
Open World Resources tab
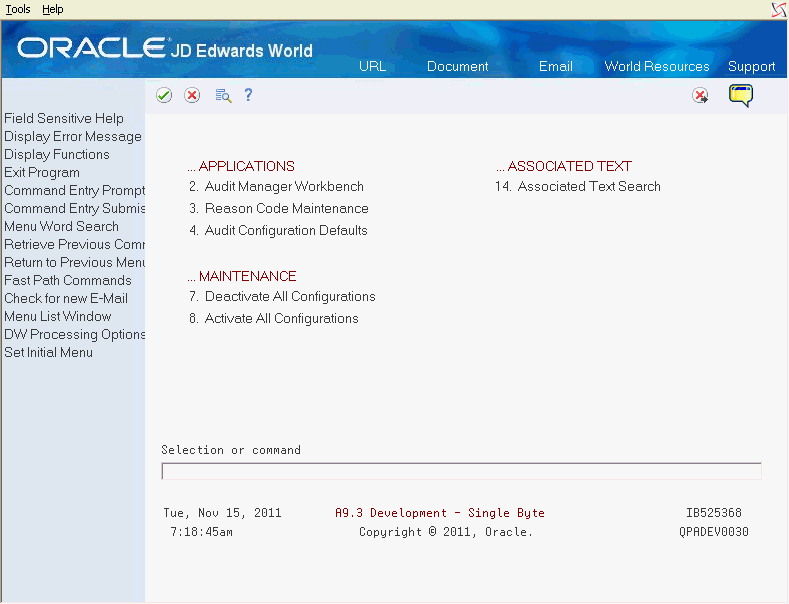(657, 66)
